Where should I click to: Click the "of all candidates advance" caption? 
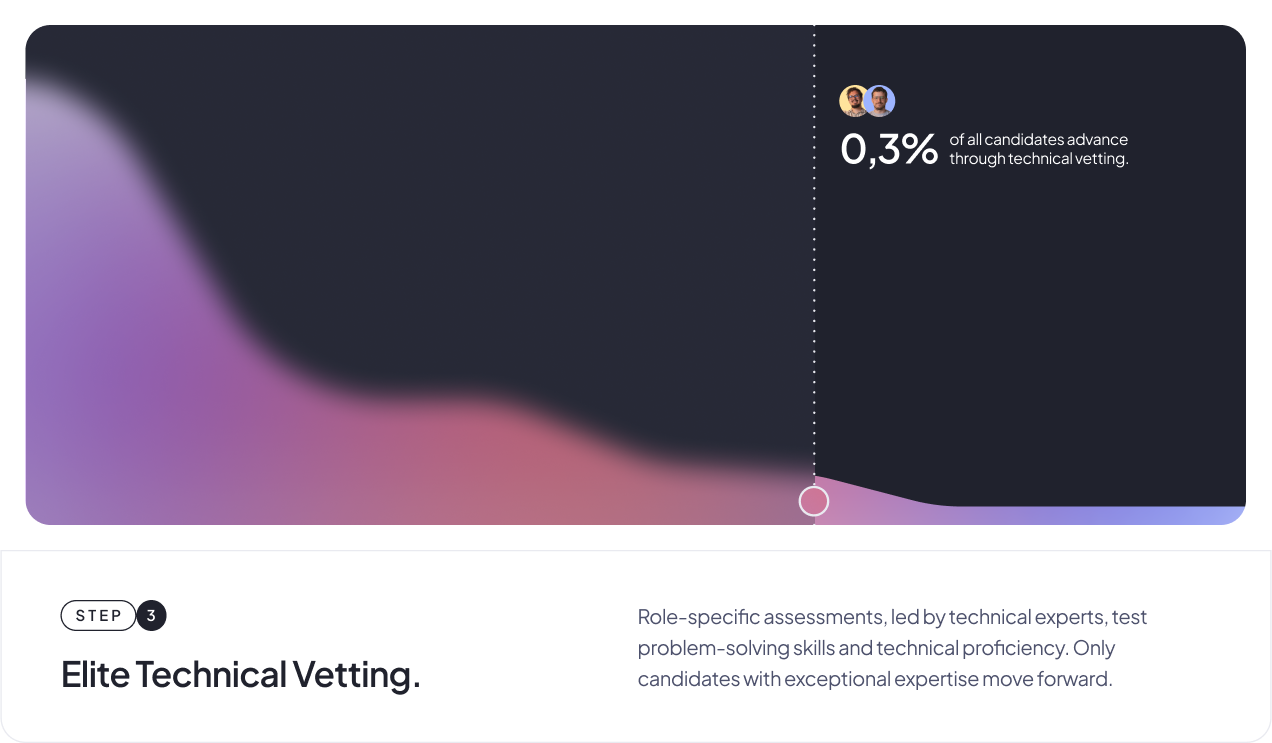[1038, 140]
